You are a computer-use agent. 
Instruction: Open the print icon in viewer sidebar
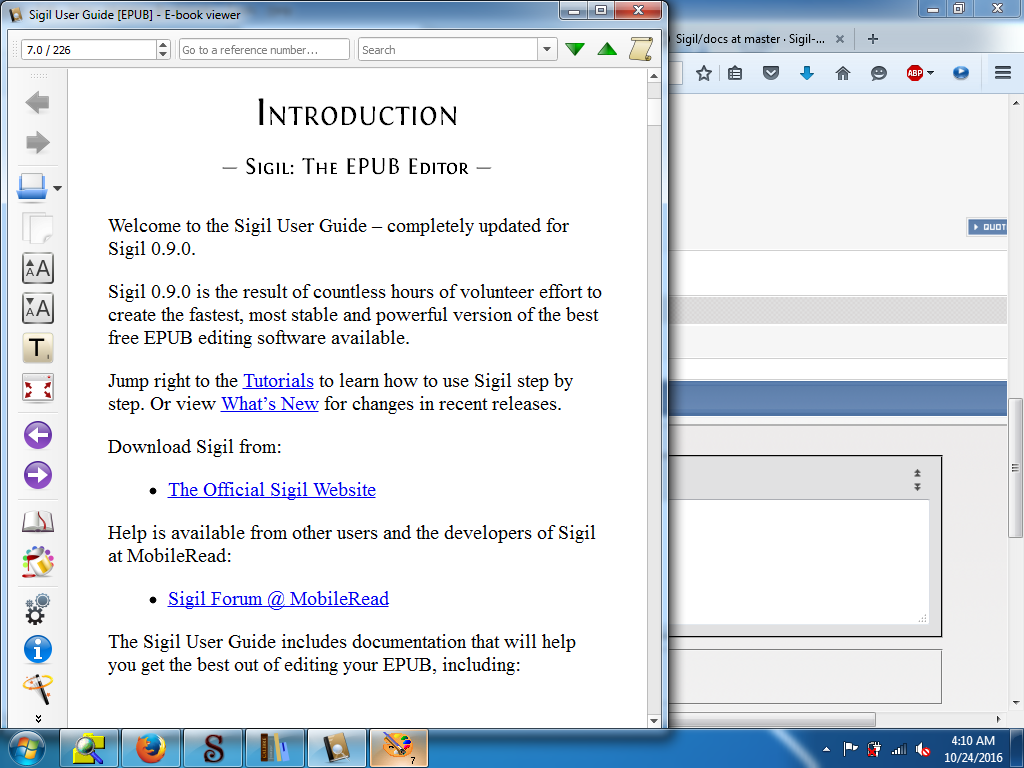(32, 187)
